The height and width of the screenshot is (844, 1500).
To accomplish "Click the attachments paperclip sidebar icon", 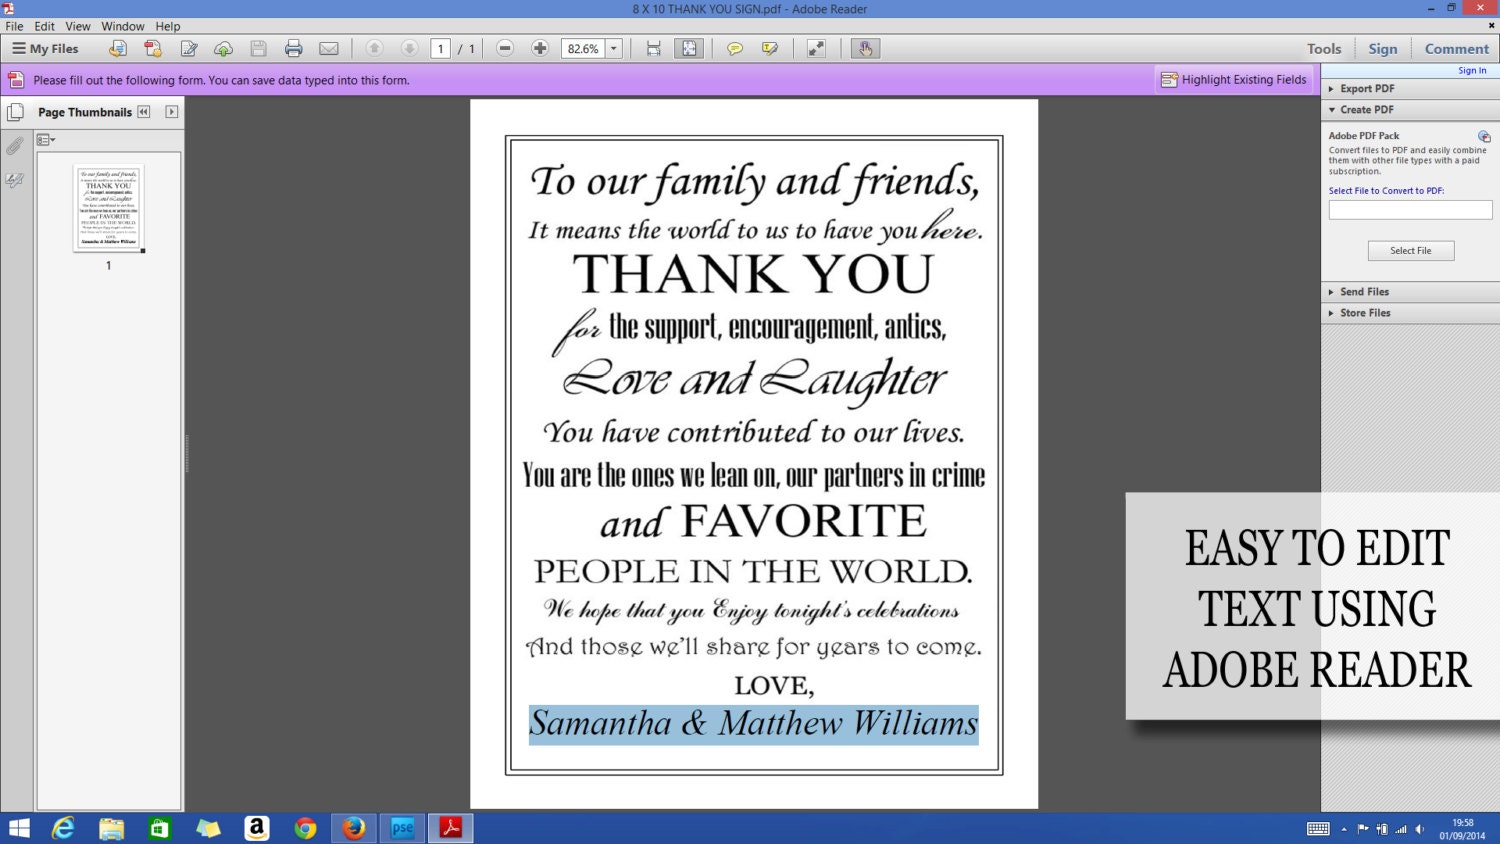I will pos(15,147).
